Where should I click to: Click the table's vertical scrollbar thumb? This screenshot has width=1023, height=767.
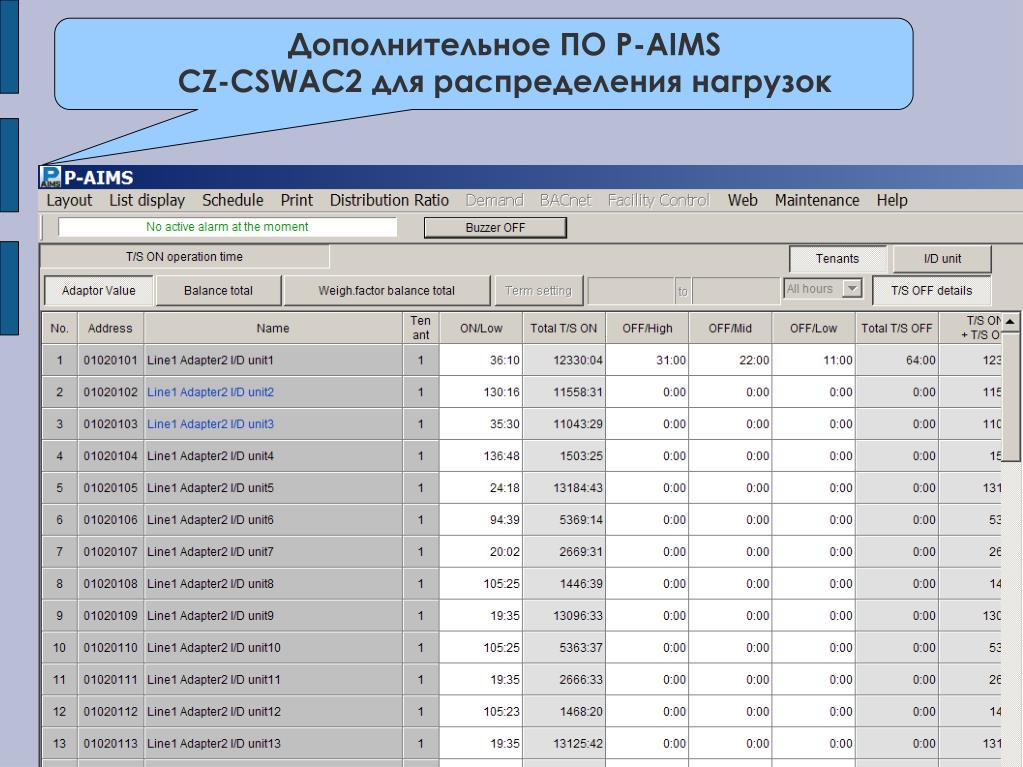[1010, 396]
